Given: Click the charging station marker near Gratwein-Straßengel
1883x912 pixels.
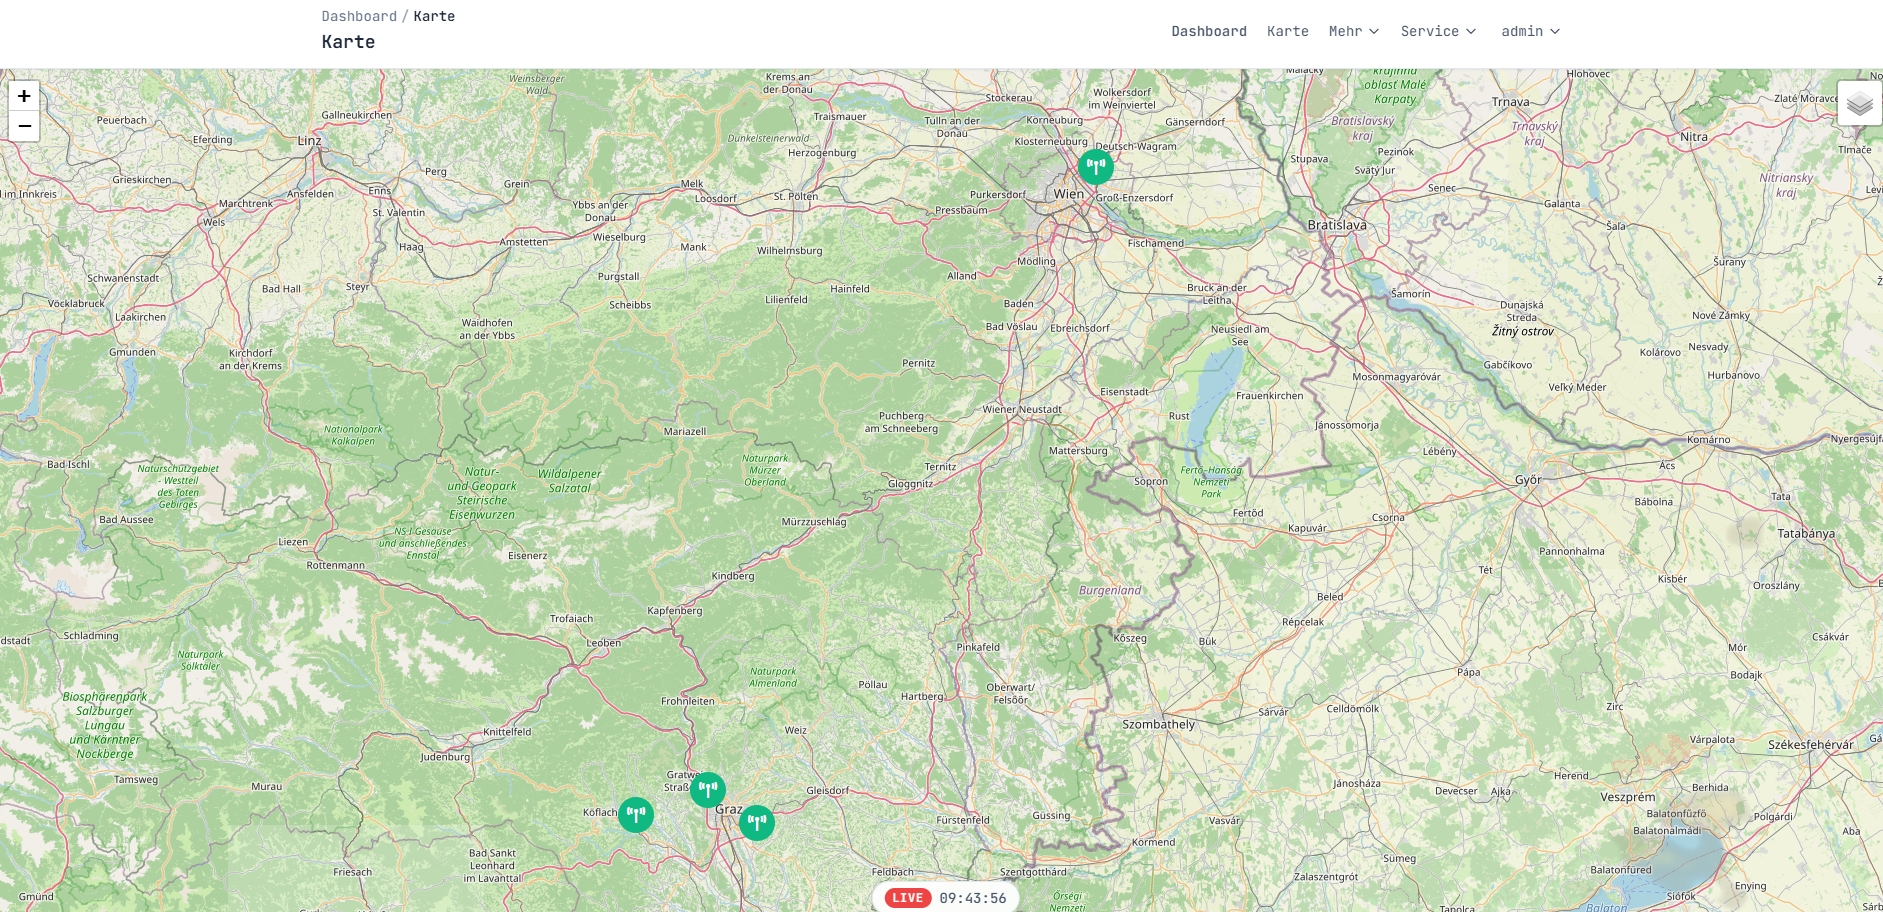Looking at the screenshot, I should click(707, 789).
